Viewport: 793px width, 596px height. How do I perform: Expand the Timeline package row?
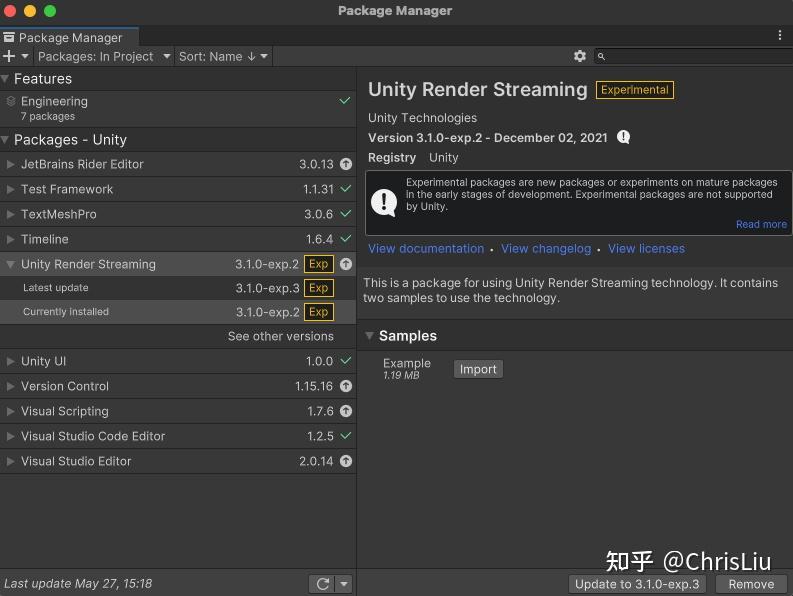(x=10, y=239)
